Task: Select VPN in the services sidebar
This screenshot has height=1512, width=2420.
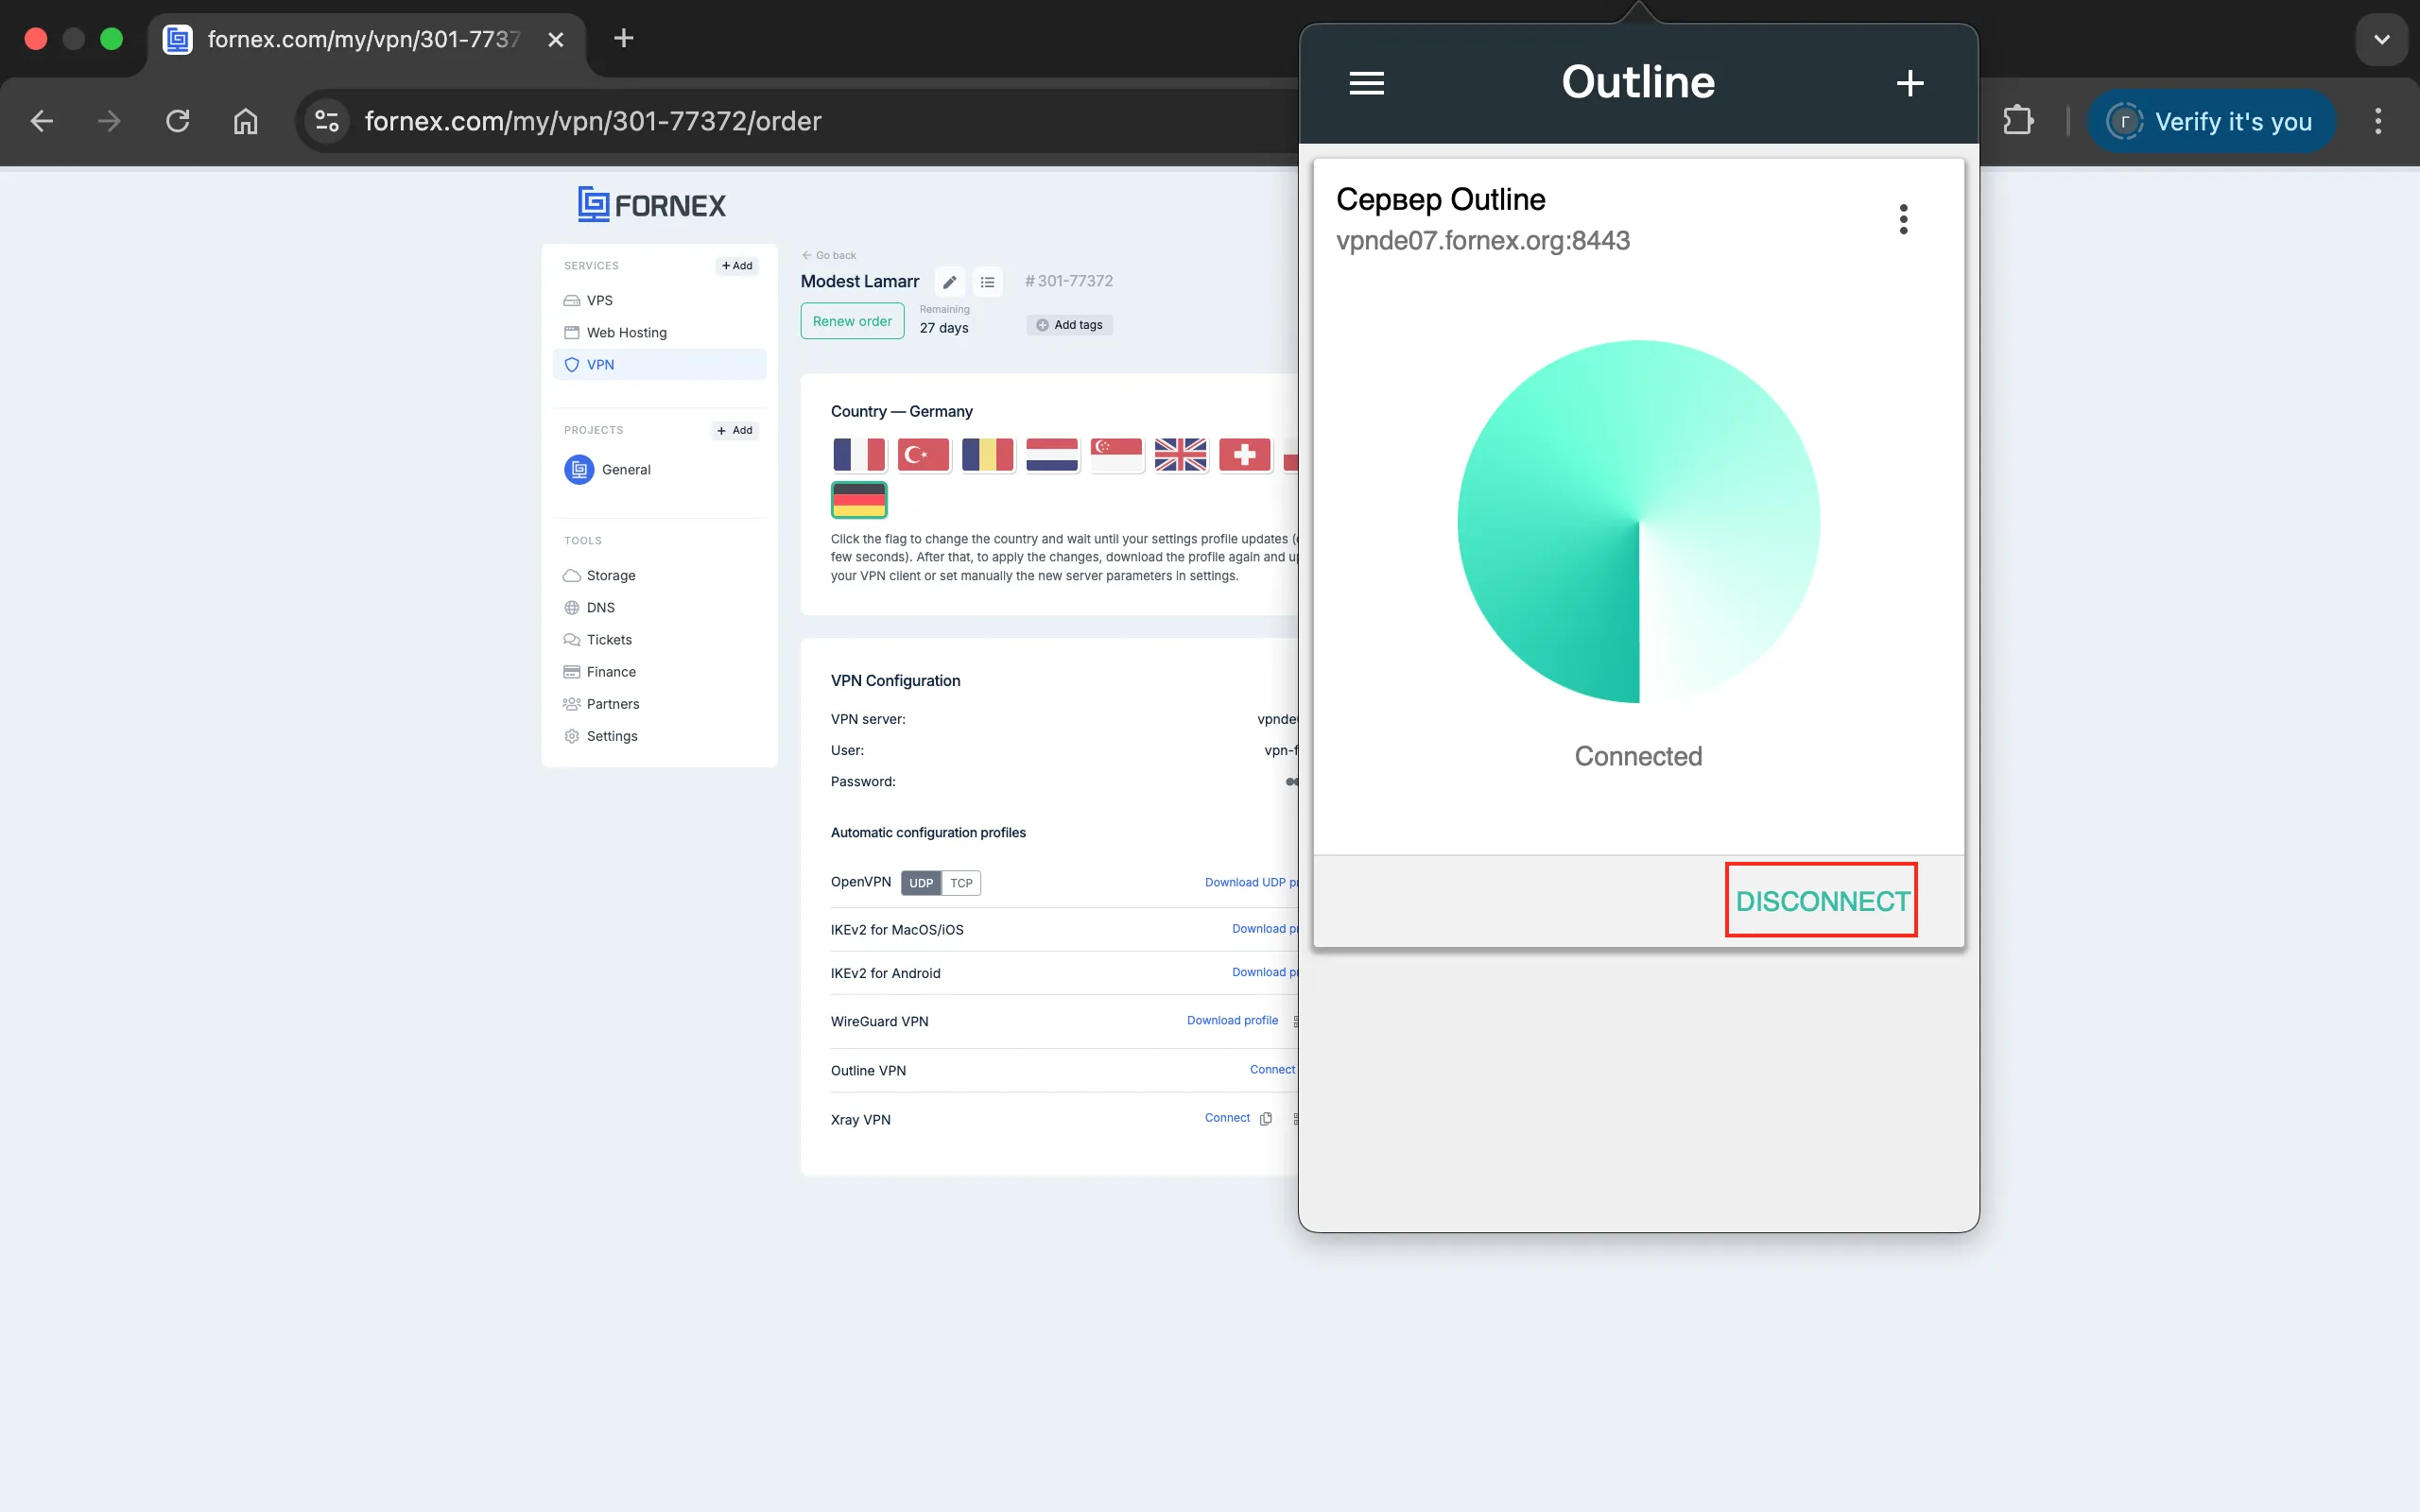Action: pyautogui.click(x=660, y=364)
